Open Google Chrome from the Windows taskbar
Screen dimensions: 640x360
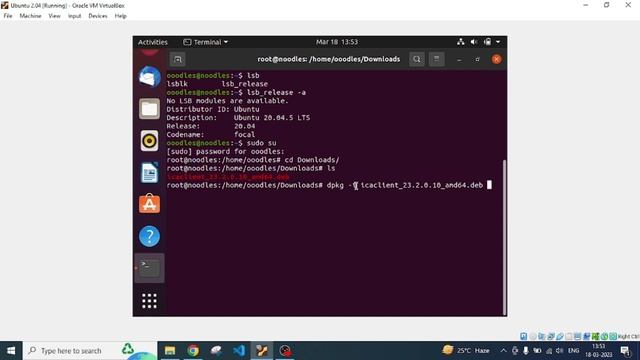coord(193,351)
